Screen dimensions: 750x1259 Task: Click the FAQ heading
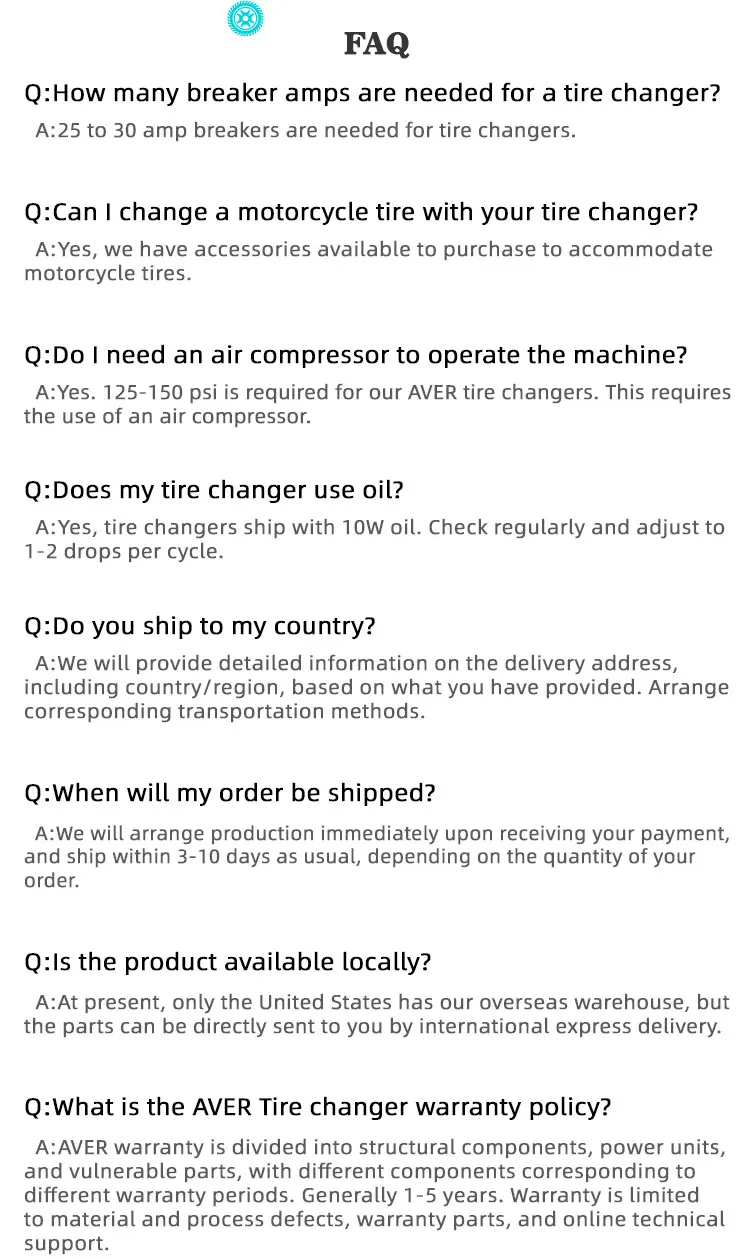click(x=376, y=44)
